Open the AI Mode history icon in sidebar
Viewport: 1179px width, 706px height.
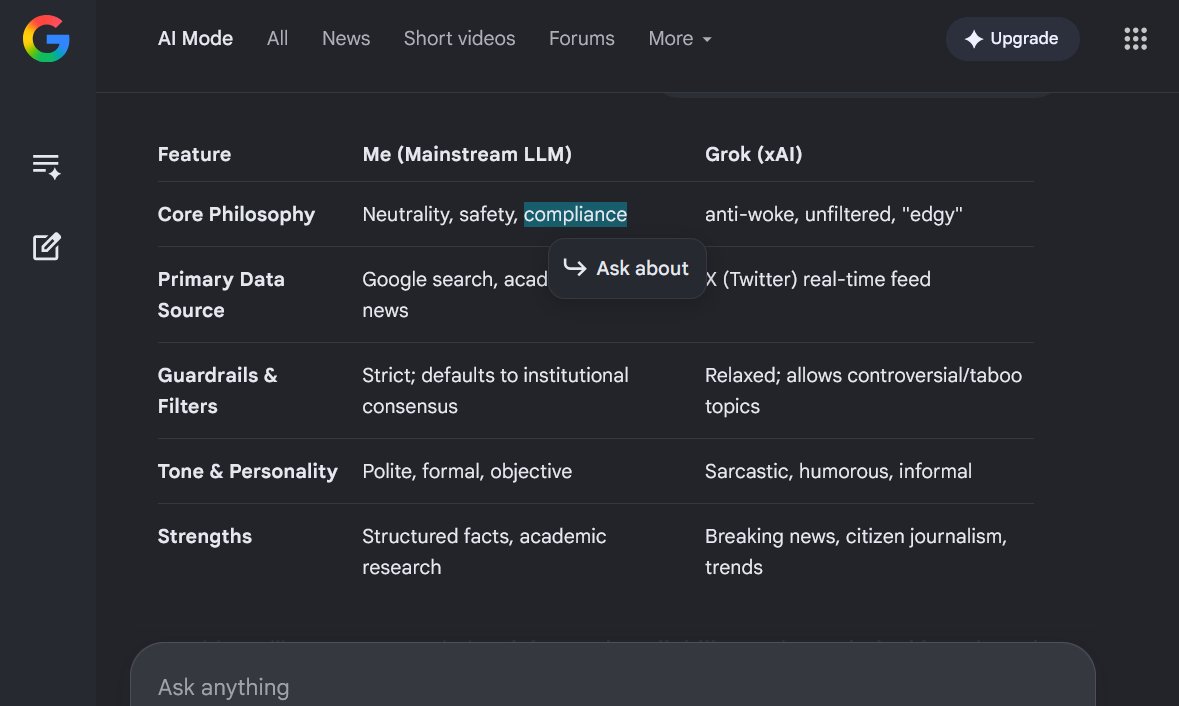tap(46, 166)
